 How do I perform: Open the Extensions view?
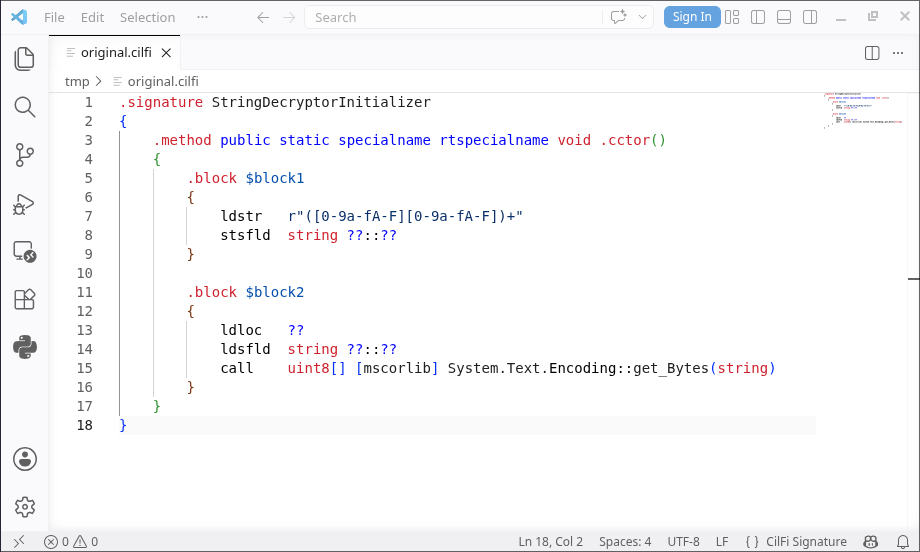click(x=24, y=300)
